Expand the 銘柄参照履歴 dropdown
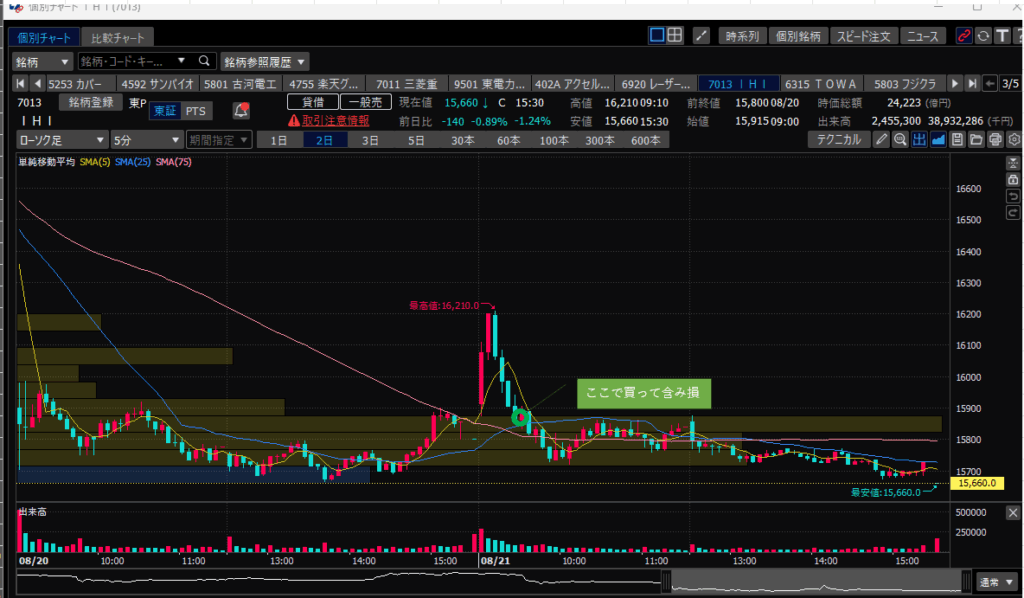Image resolution: width=1024 pixels, height=598 pixels. 265,61
